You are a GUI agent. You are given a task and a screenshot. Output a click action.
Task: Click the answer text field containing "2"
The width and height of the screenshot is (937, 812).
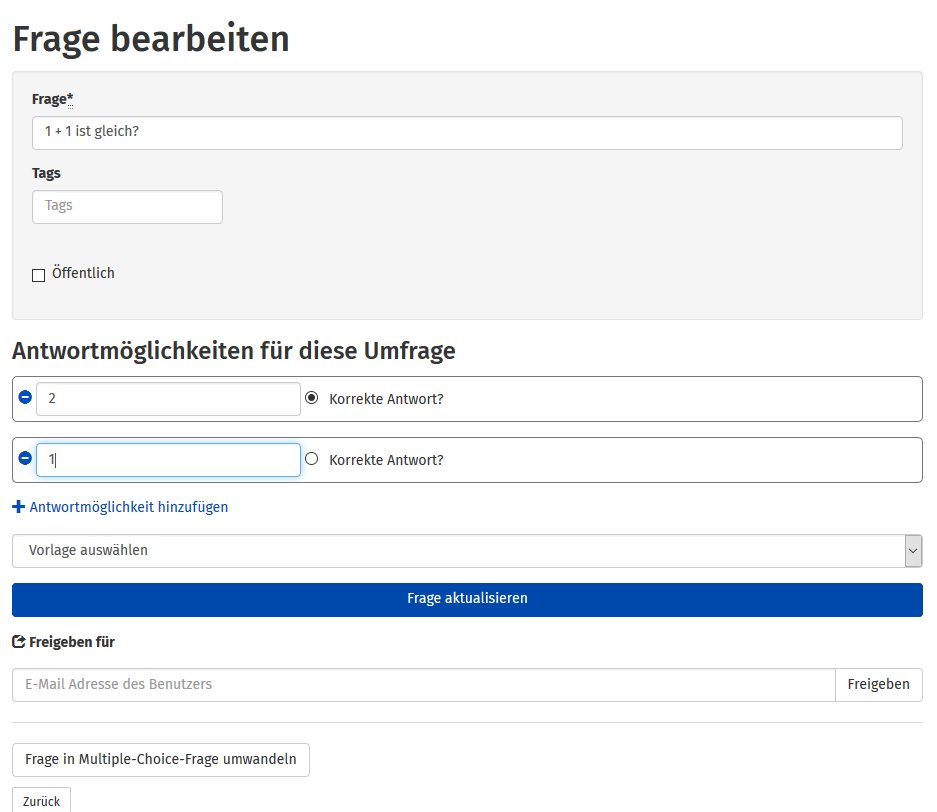pos(168,399)
